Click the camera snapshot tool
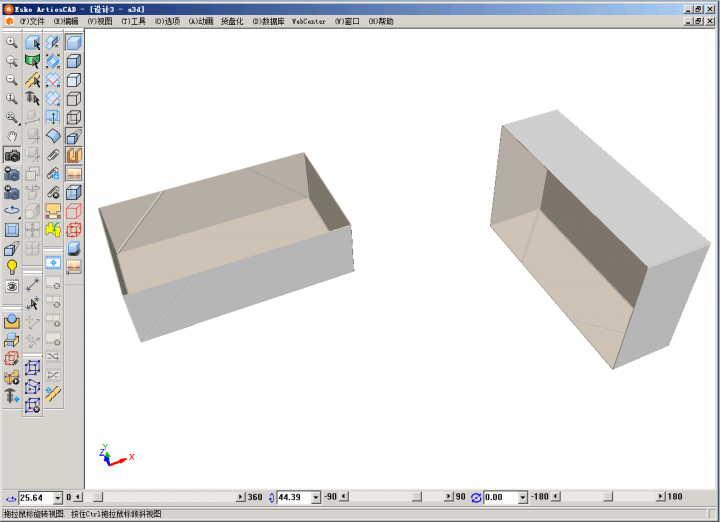Viewport: 720px width, 522px height. [x=12, y=155]
